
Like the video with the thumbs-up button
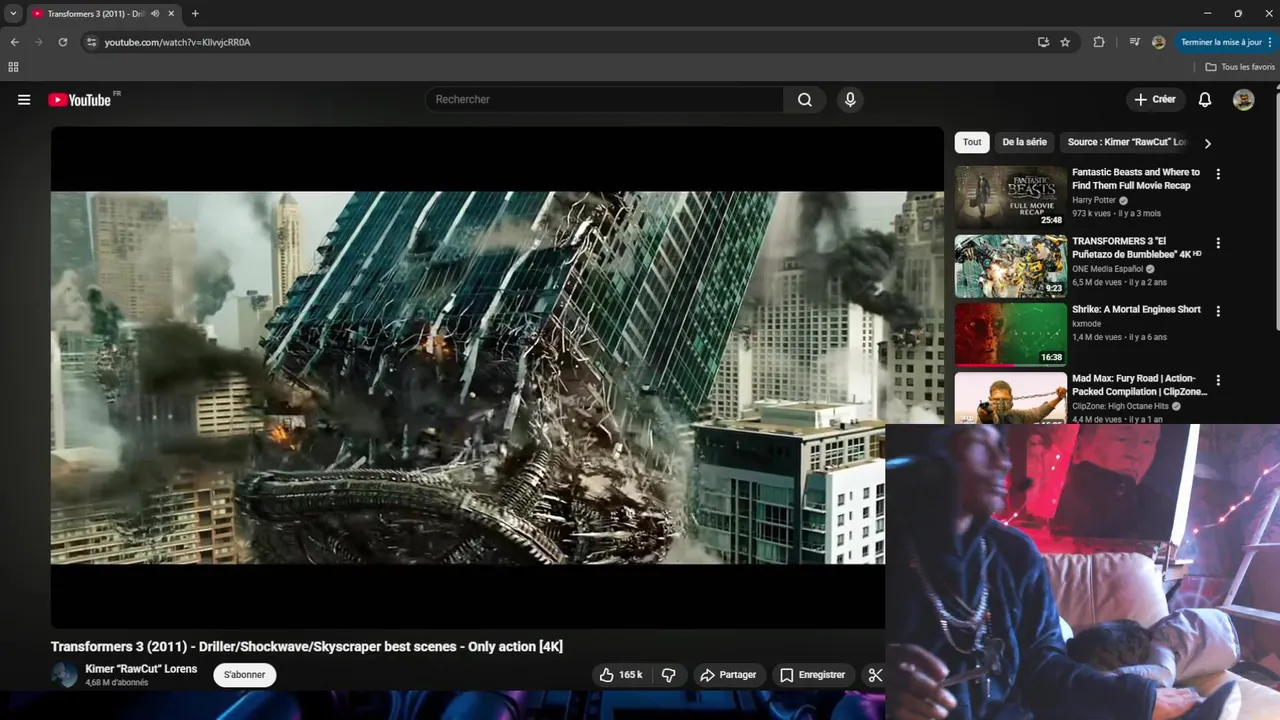click(621, 675)
